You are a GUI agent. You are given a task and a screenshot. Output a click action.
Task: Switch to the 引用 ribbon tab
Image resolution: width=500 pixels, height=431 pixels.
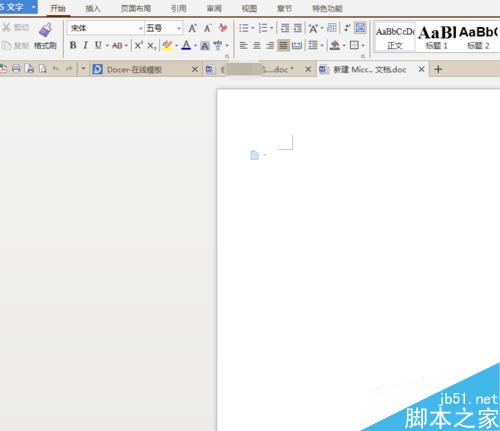click(x=178, y=8)
